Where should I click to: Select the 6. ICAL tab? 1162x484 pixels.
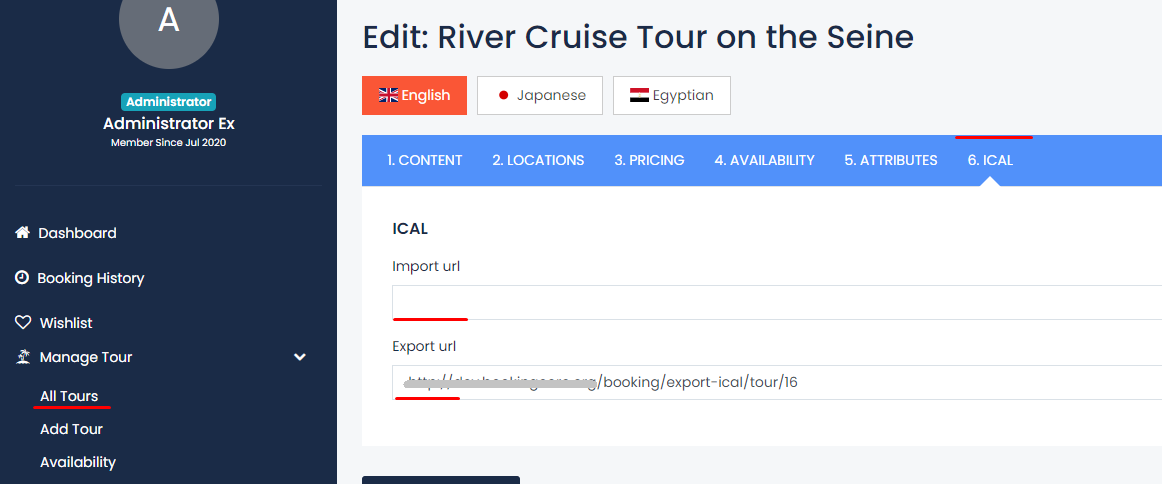[990, 160]
